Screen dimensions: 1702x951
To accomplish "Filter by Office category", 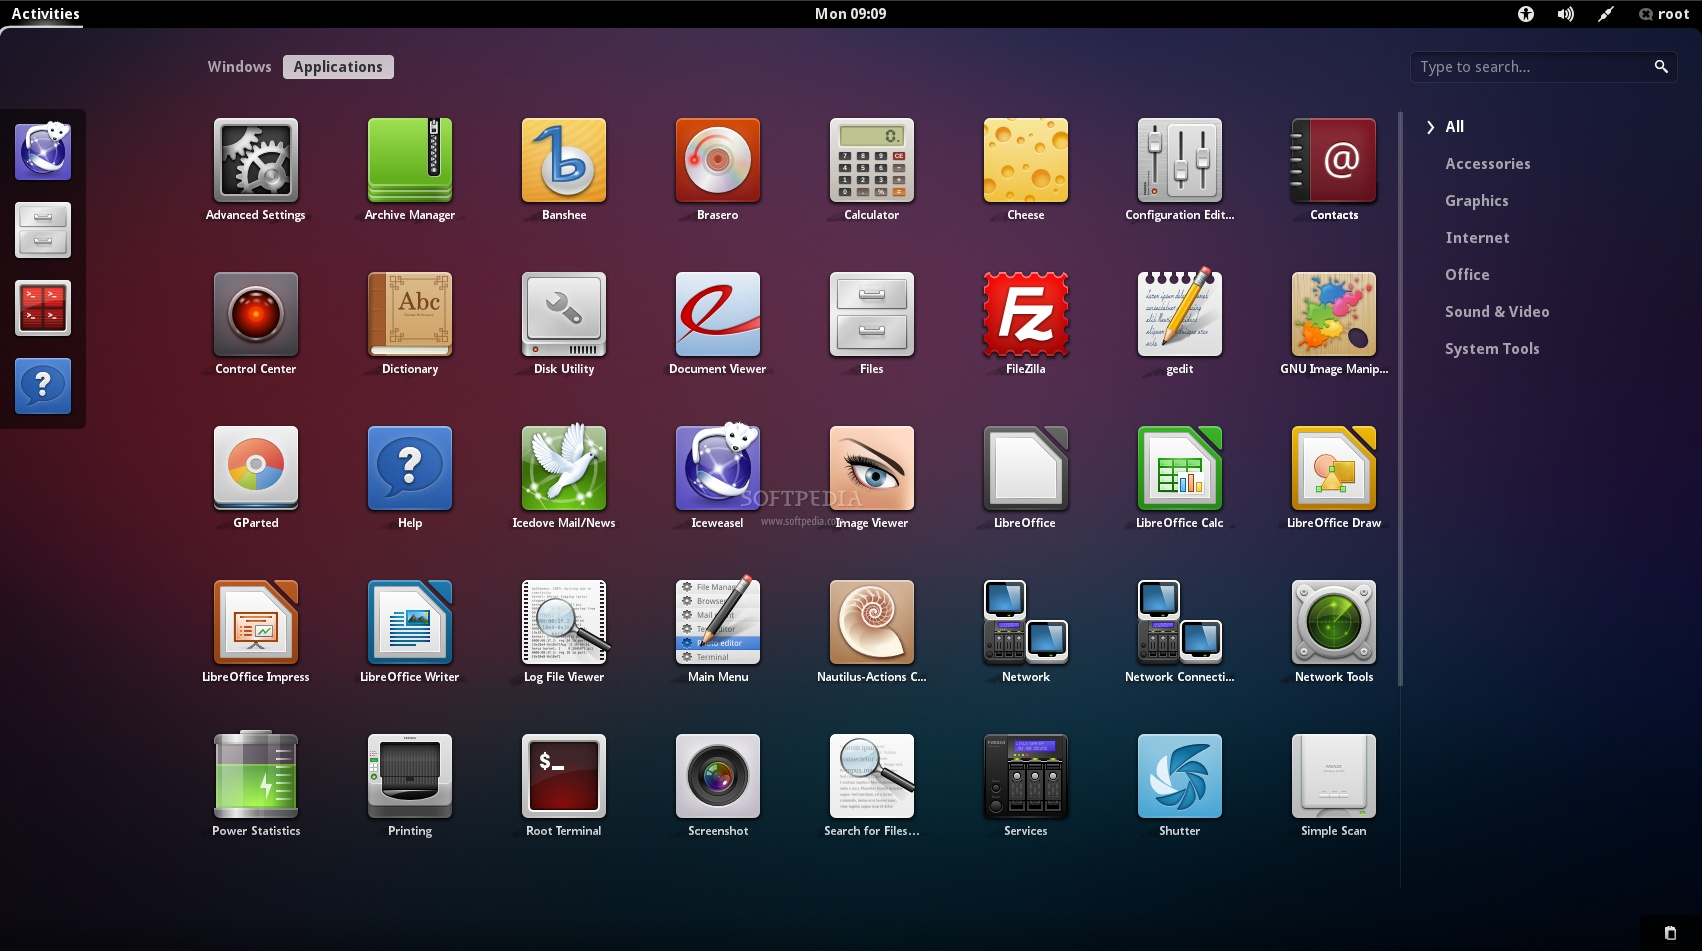I will [x=1467, y=275].
